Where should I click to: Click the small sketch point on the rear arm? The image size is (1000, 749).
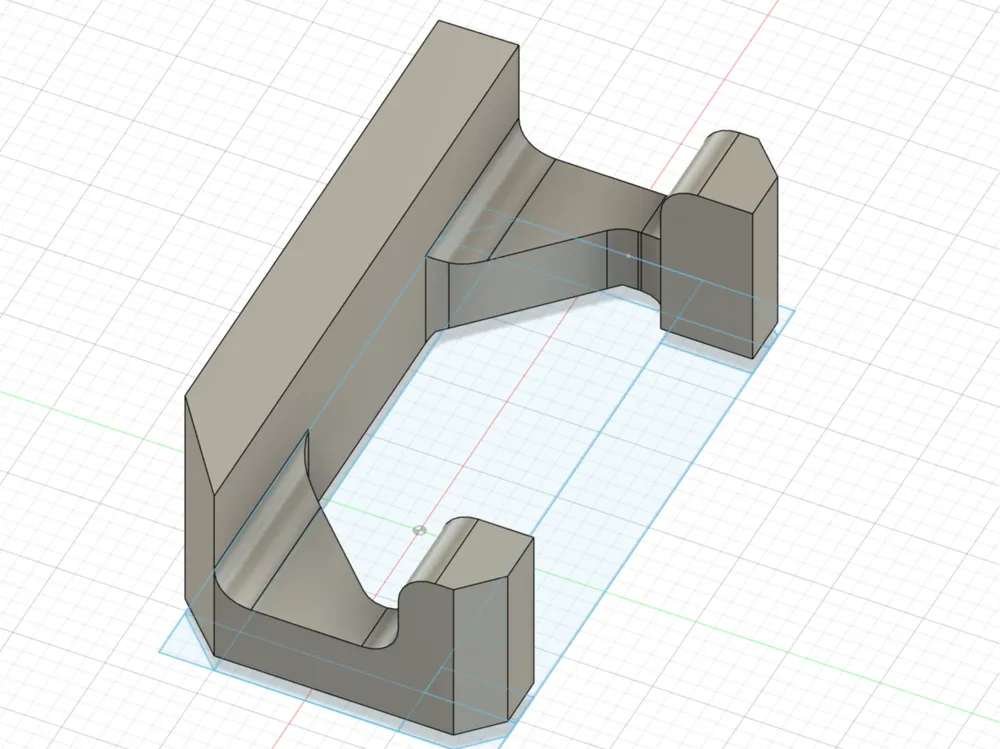(x=628, y=256)
